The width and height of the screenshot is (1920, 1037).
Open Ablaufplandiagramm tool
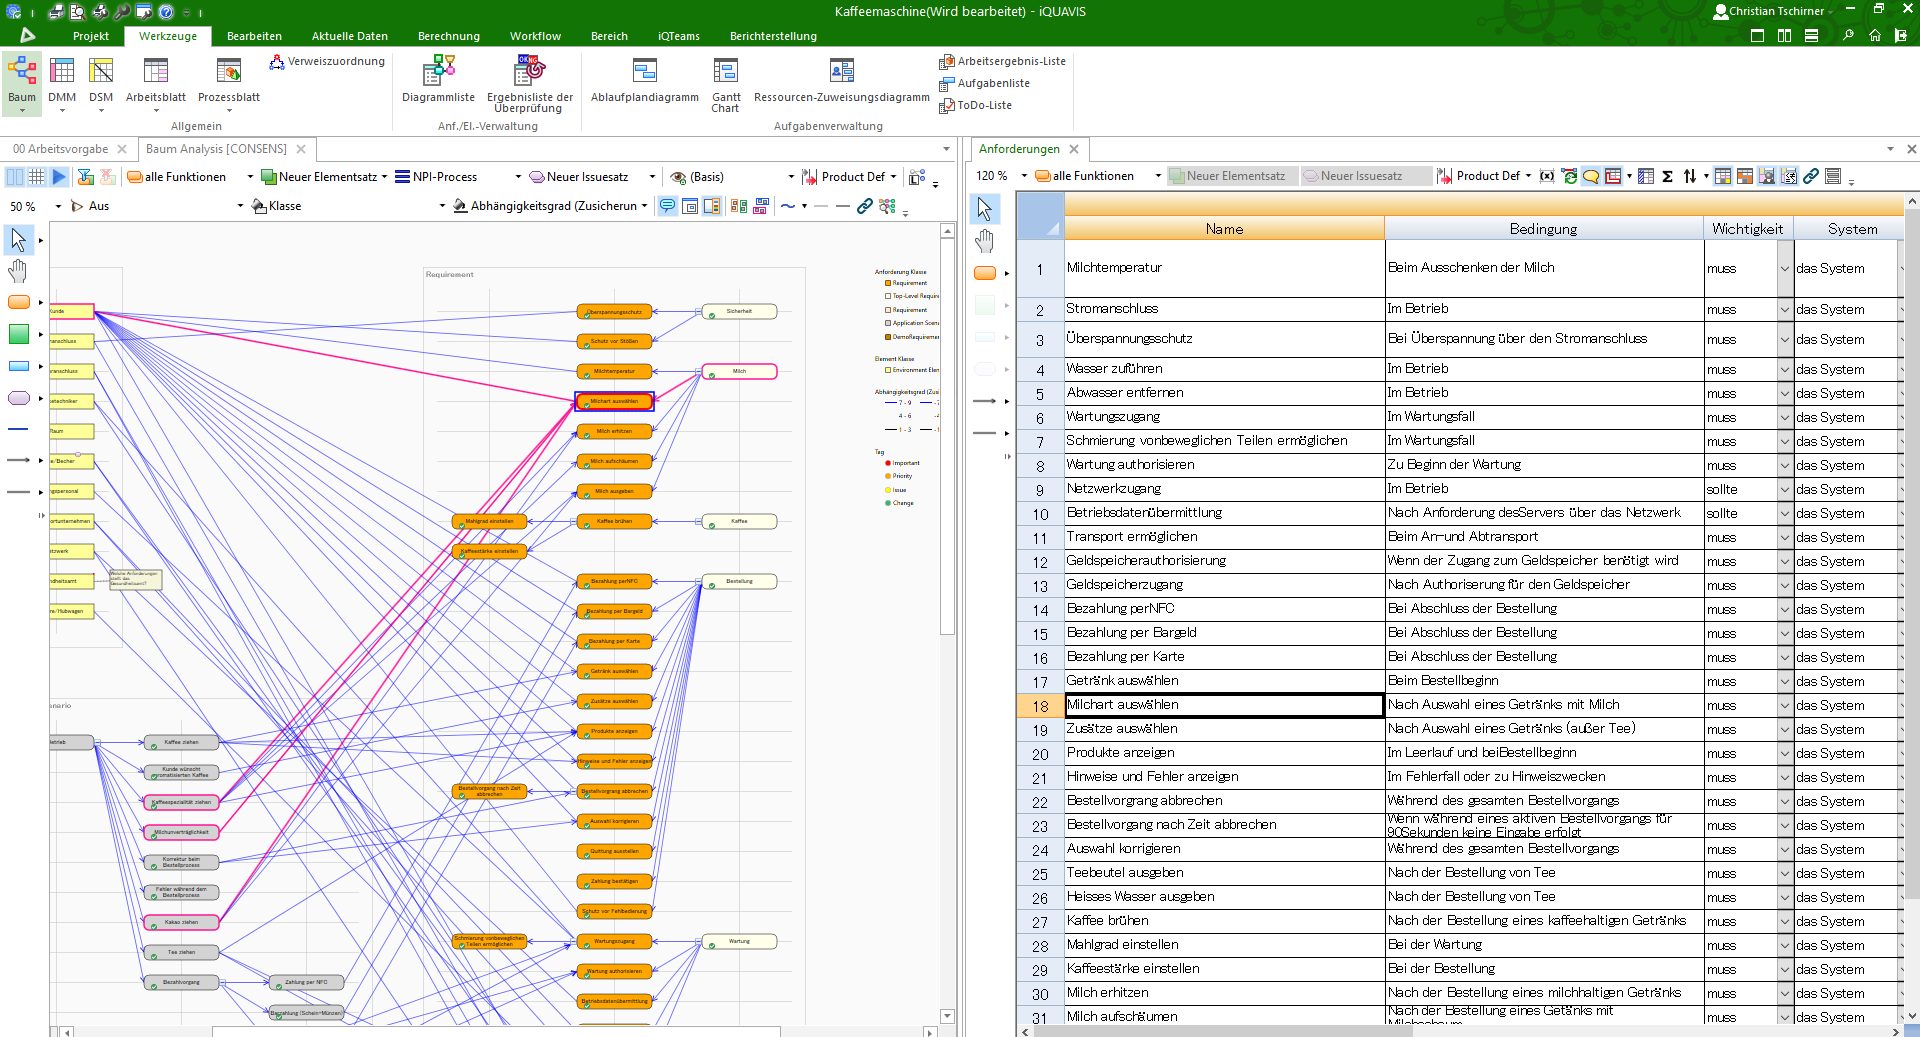(x=644, y=80)
